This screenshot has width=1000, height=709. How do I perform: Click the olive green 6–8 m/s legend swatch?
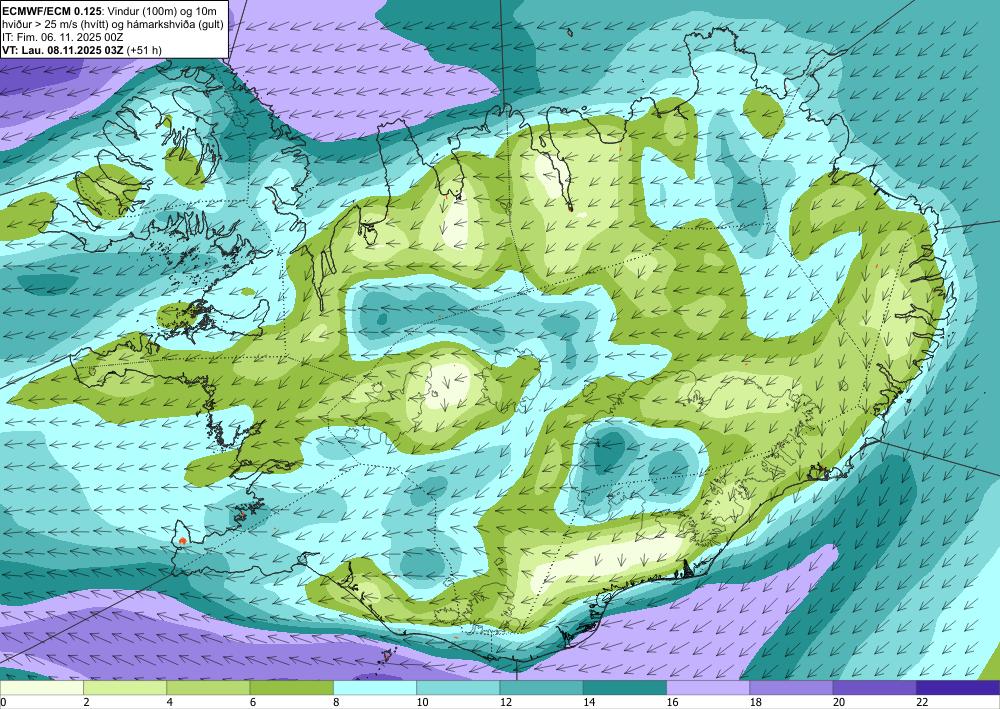pyautogui.click(x=291, y=688)
